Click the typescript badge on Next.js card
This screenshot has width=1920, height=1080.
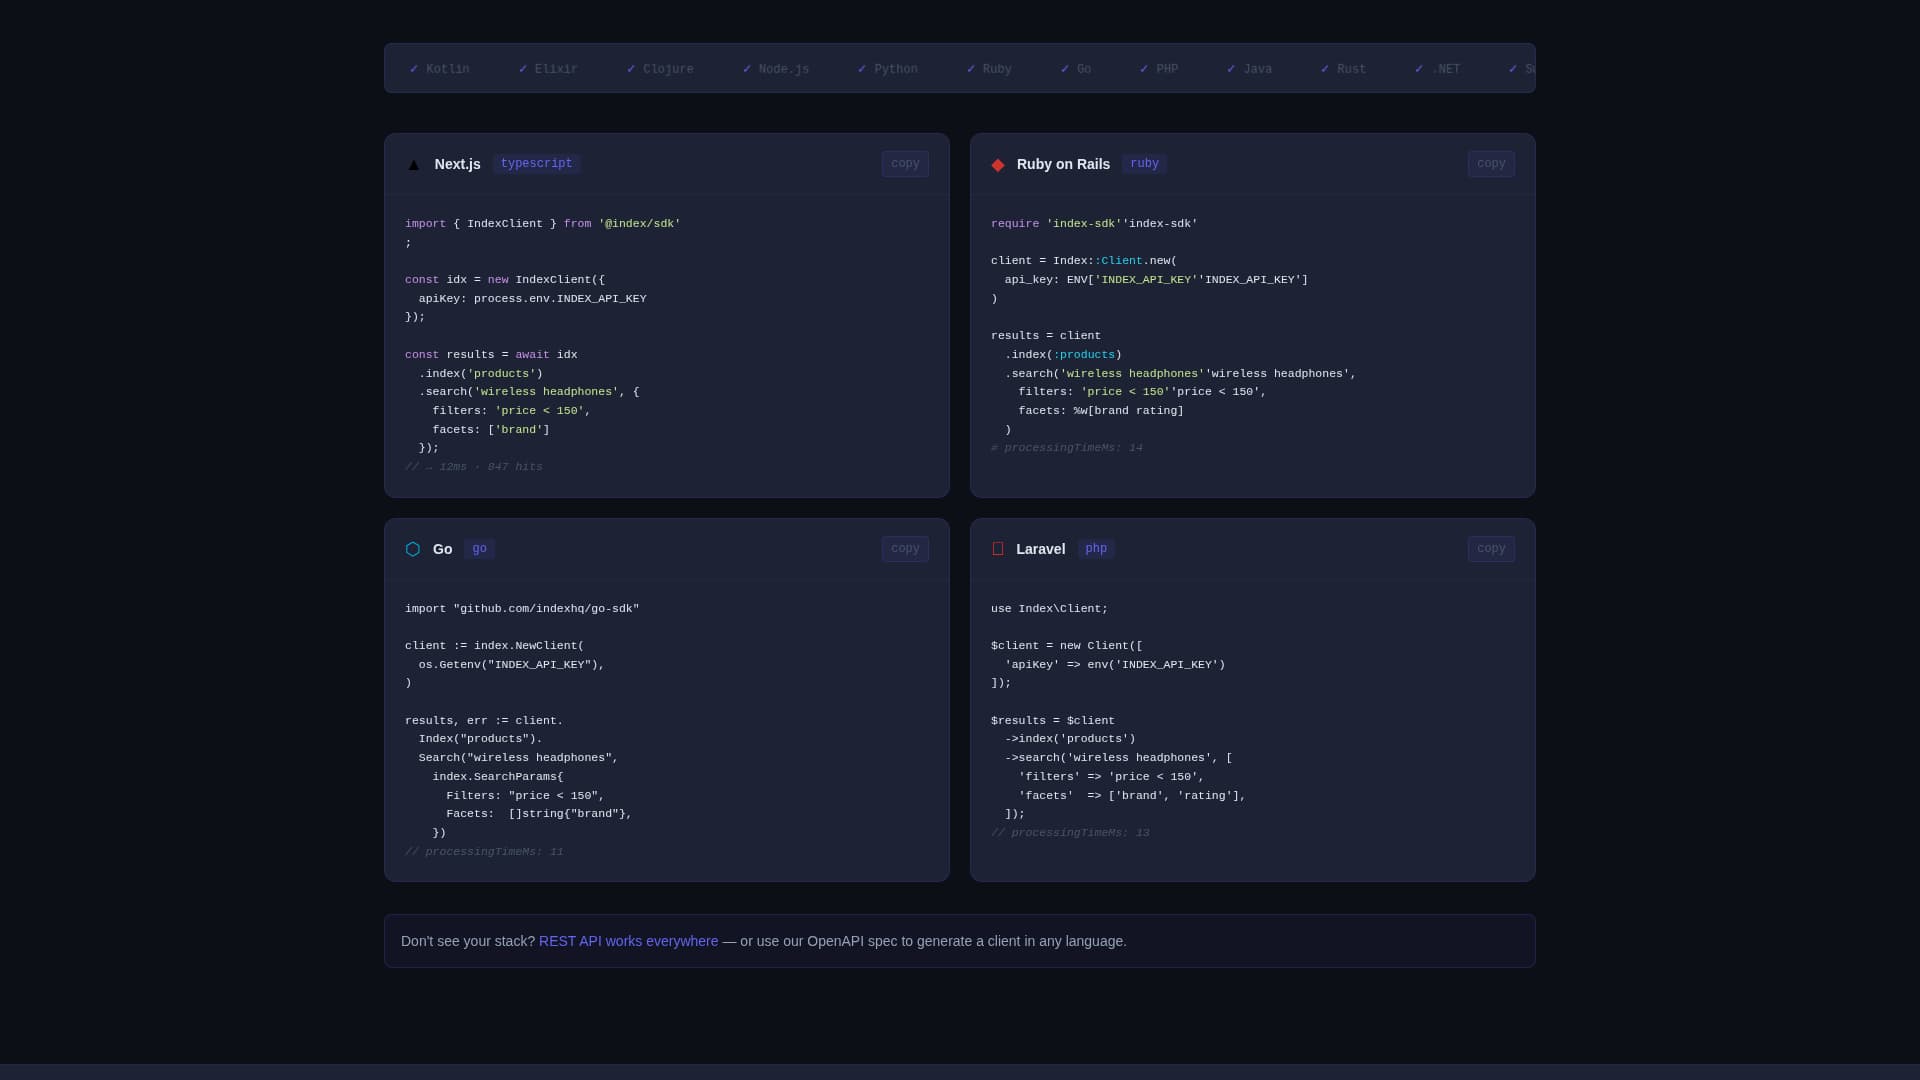(x=536, y=164)
